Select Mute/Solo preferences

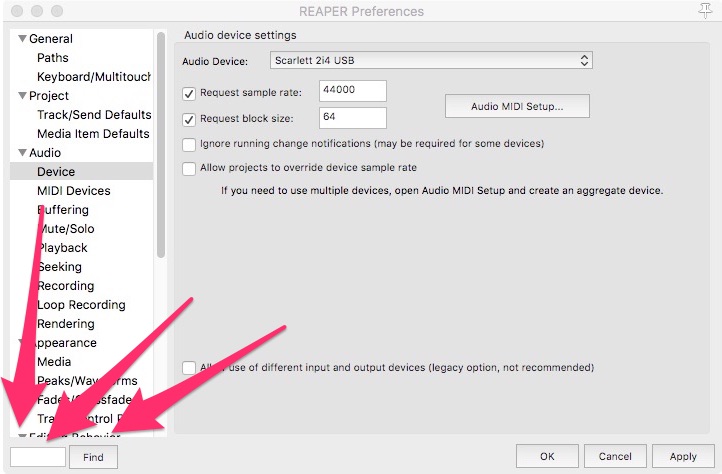point(66,229)
